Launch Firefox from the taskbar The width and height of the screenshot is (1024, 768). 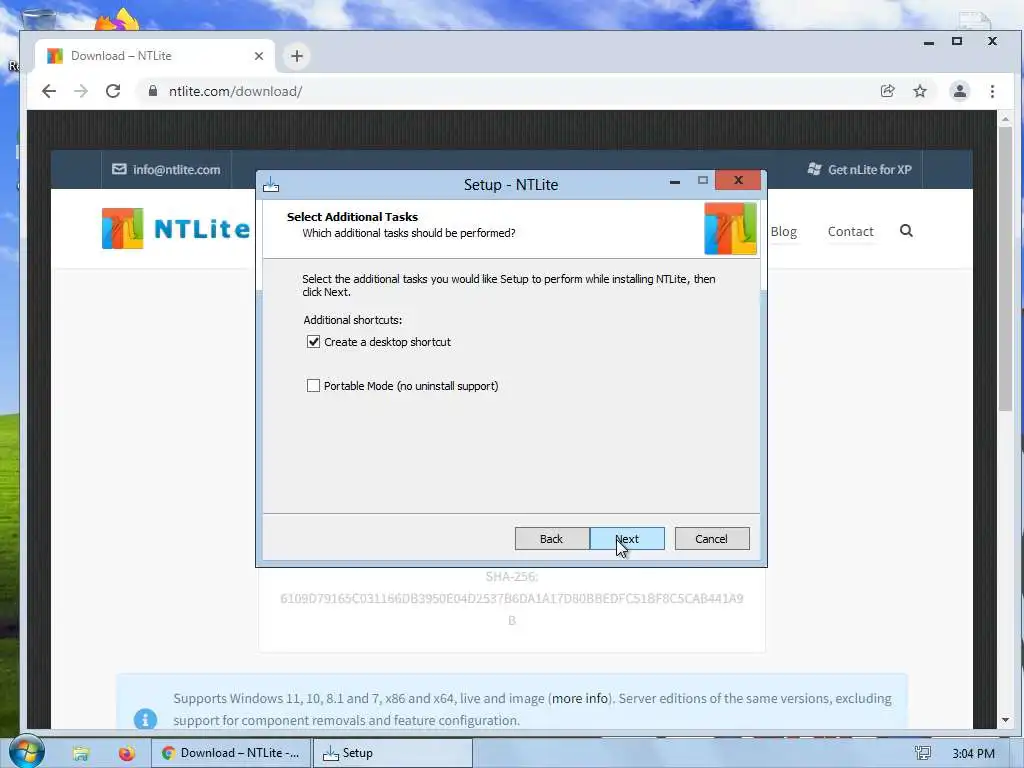(127, 753)
